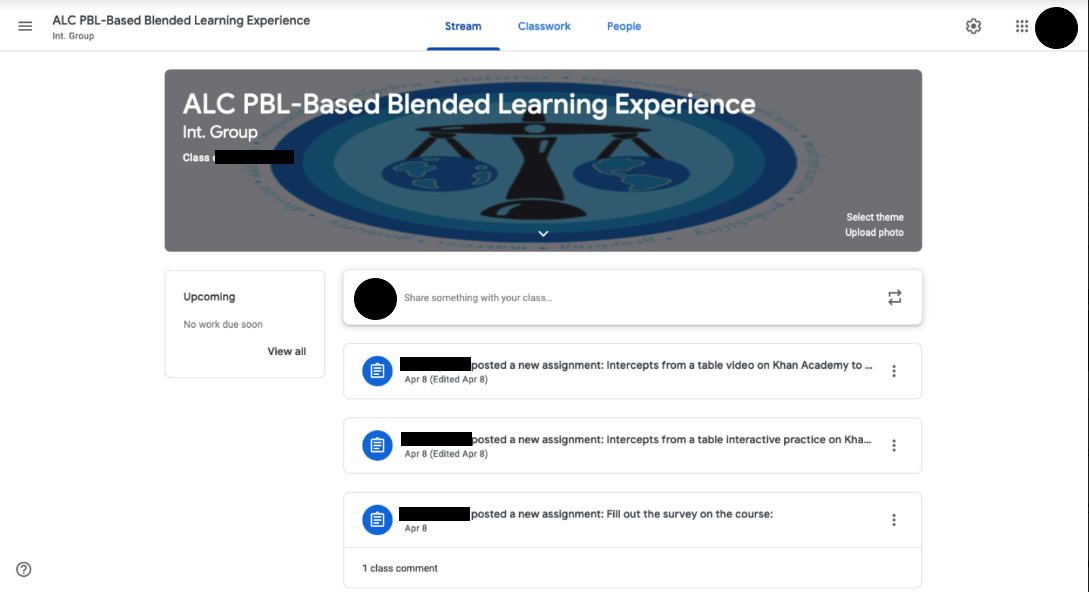Select the Stream tab
The height and width of the screenshot is (592, 1089).
click(463, 26)
